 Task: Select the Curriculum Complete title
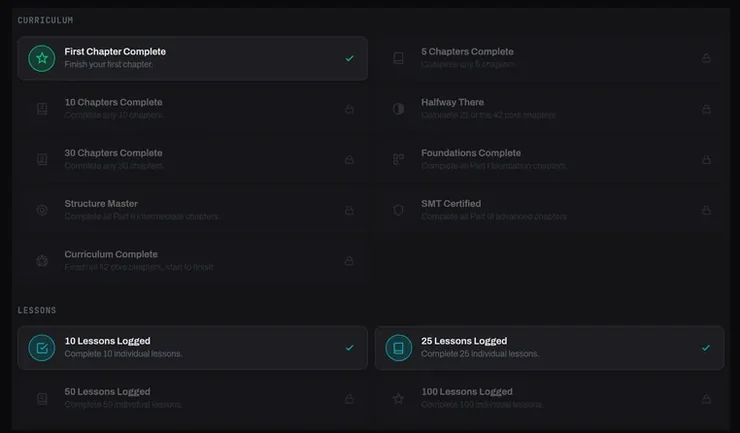pos(111,254)
